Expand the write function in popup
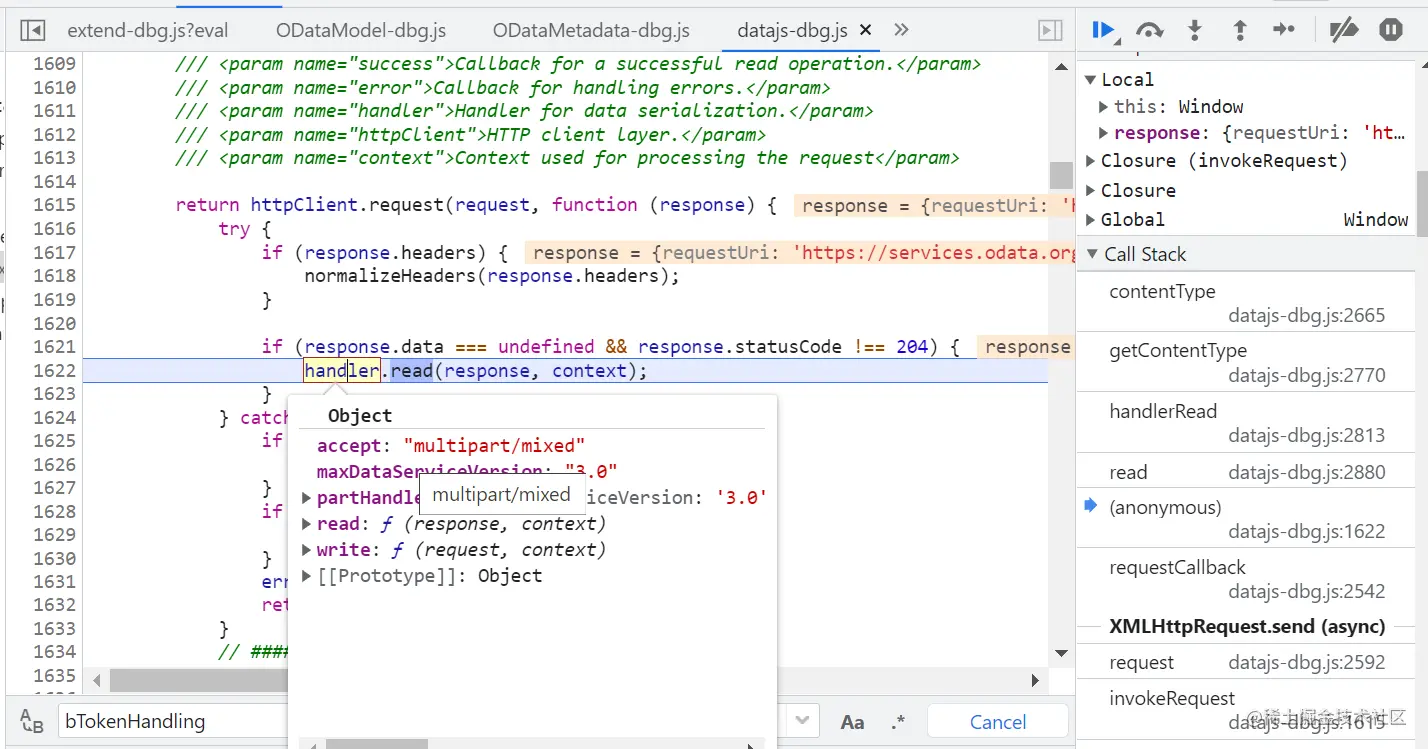This screenshot has width=1428, height=749. (307, 549)
